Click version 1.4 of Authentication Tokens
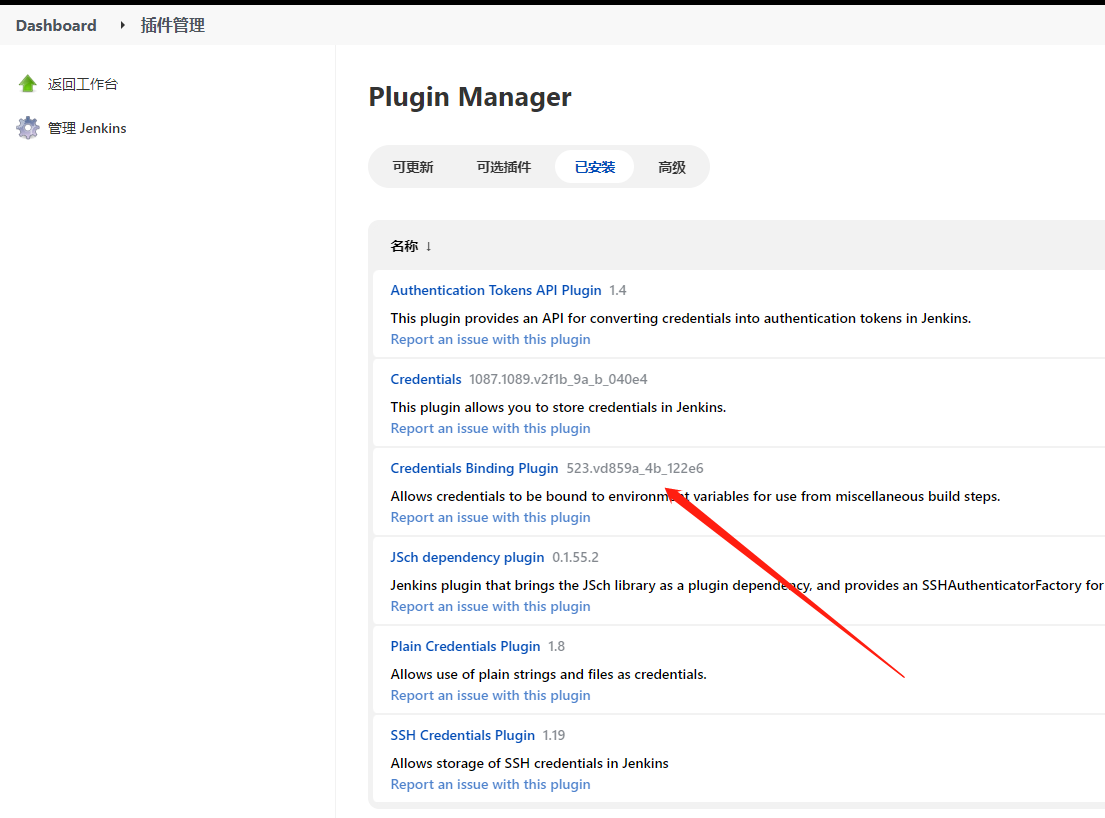 (618, 290)
